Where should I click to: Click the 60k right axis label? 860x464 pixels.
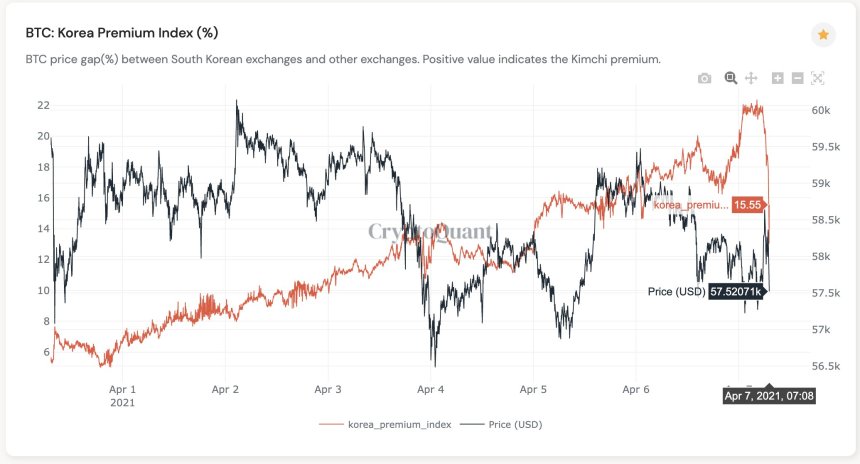coord(822,110)
